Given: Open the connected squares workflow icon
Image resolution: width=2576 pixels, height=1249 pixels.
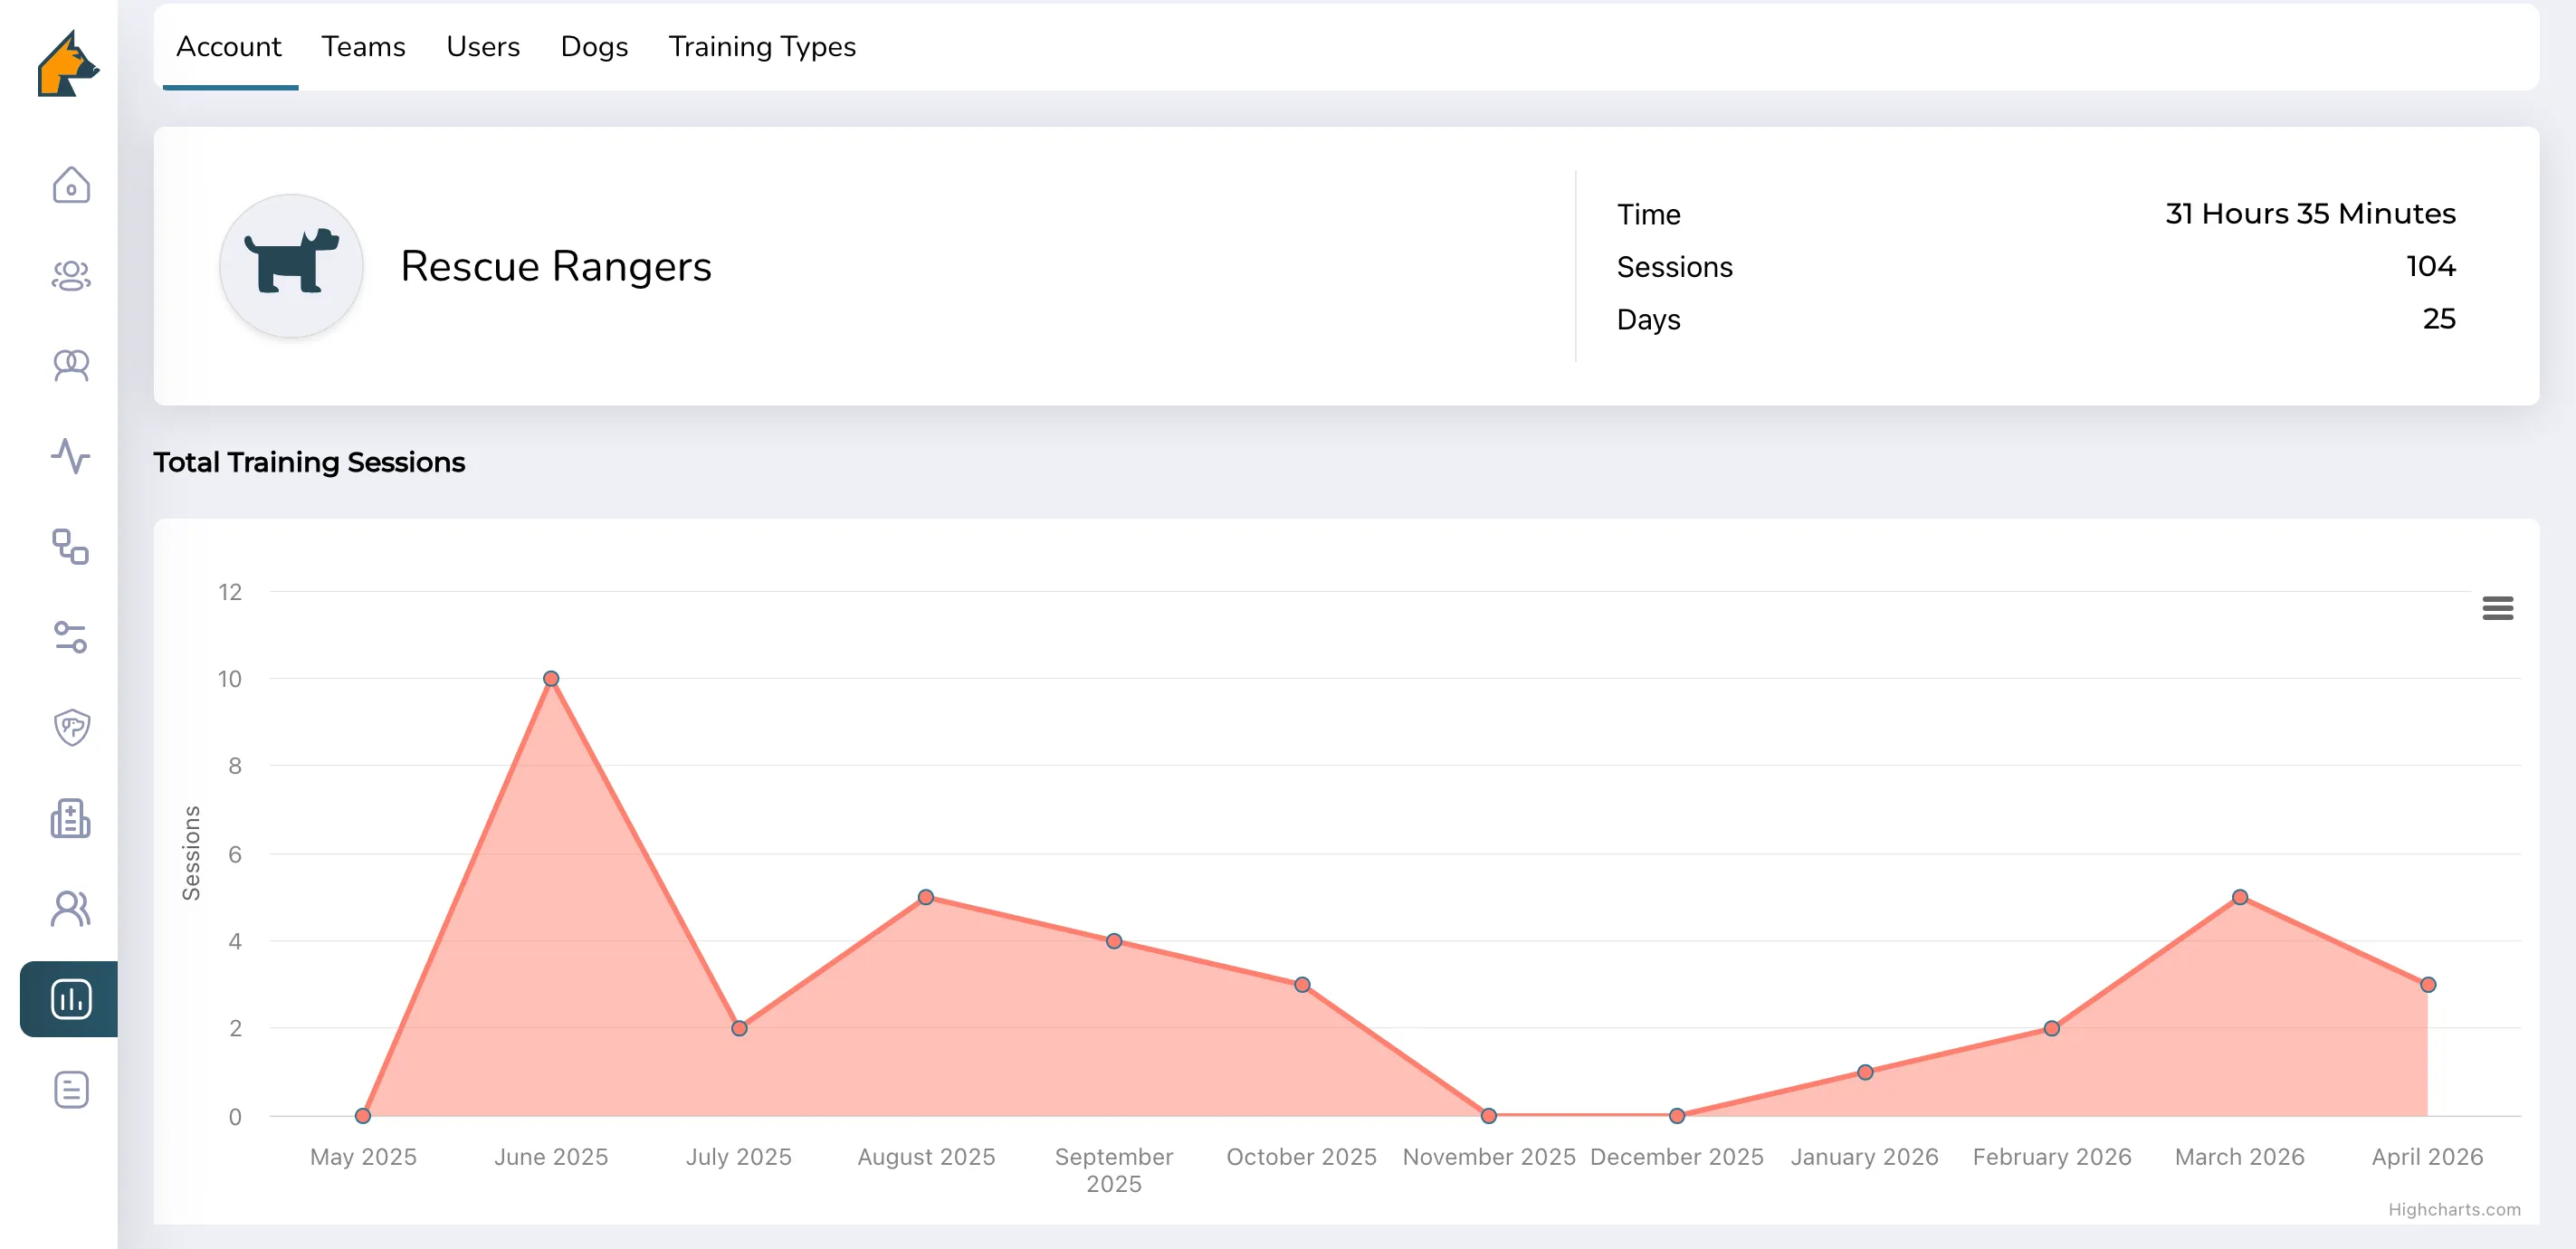Looking at the screenshot, I should [x=71, y=547].
